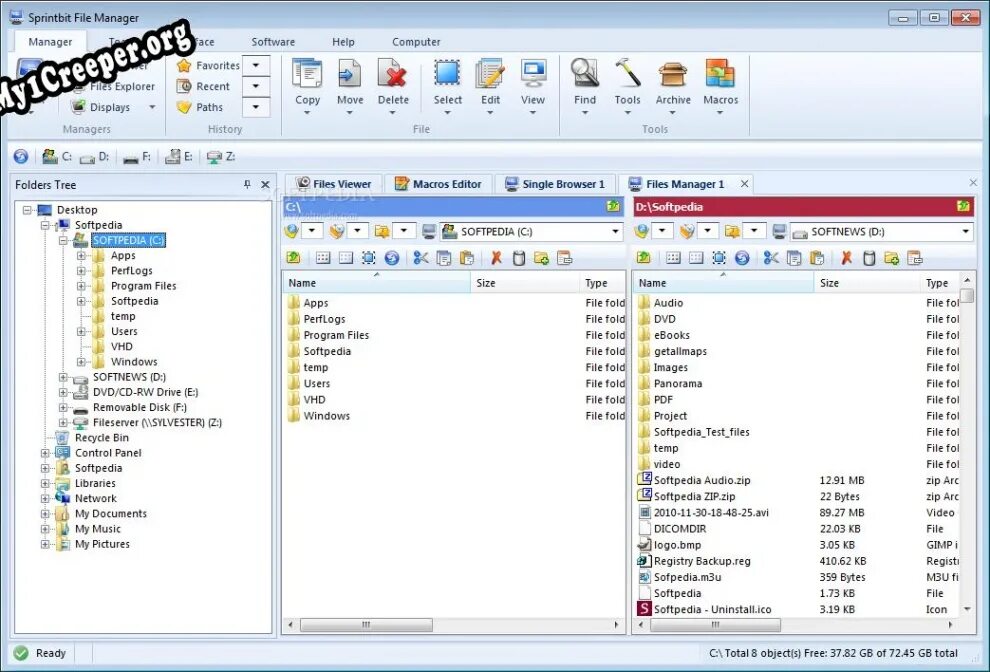Image resolution: width=990 pixels, height=672 pixels.
Task: Open the Software ribbon tab
Action: tap(273, 42)
